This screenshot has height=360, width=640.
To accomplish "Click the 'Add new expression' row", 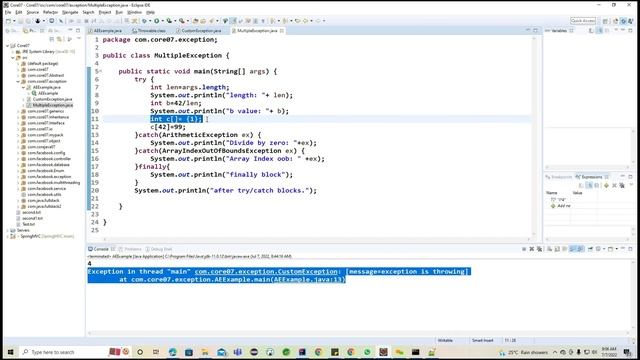I will point(561,206).
